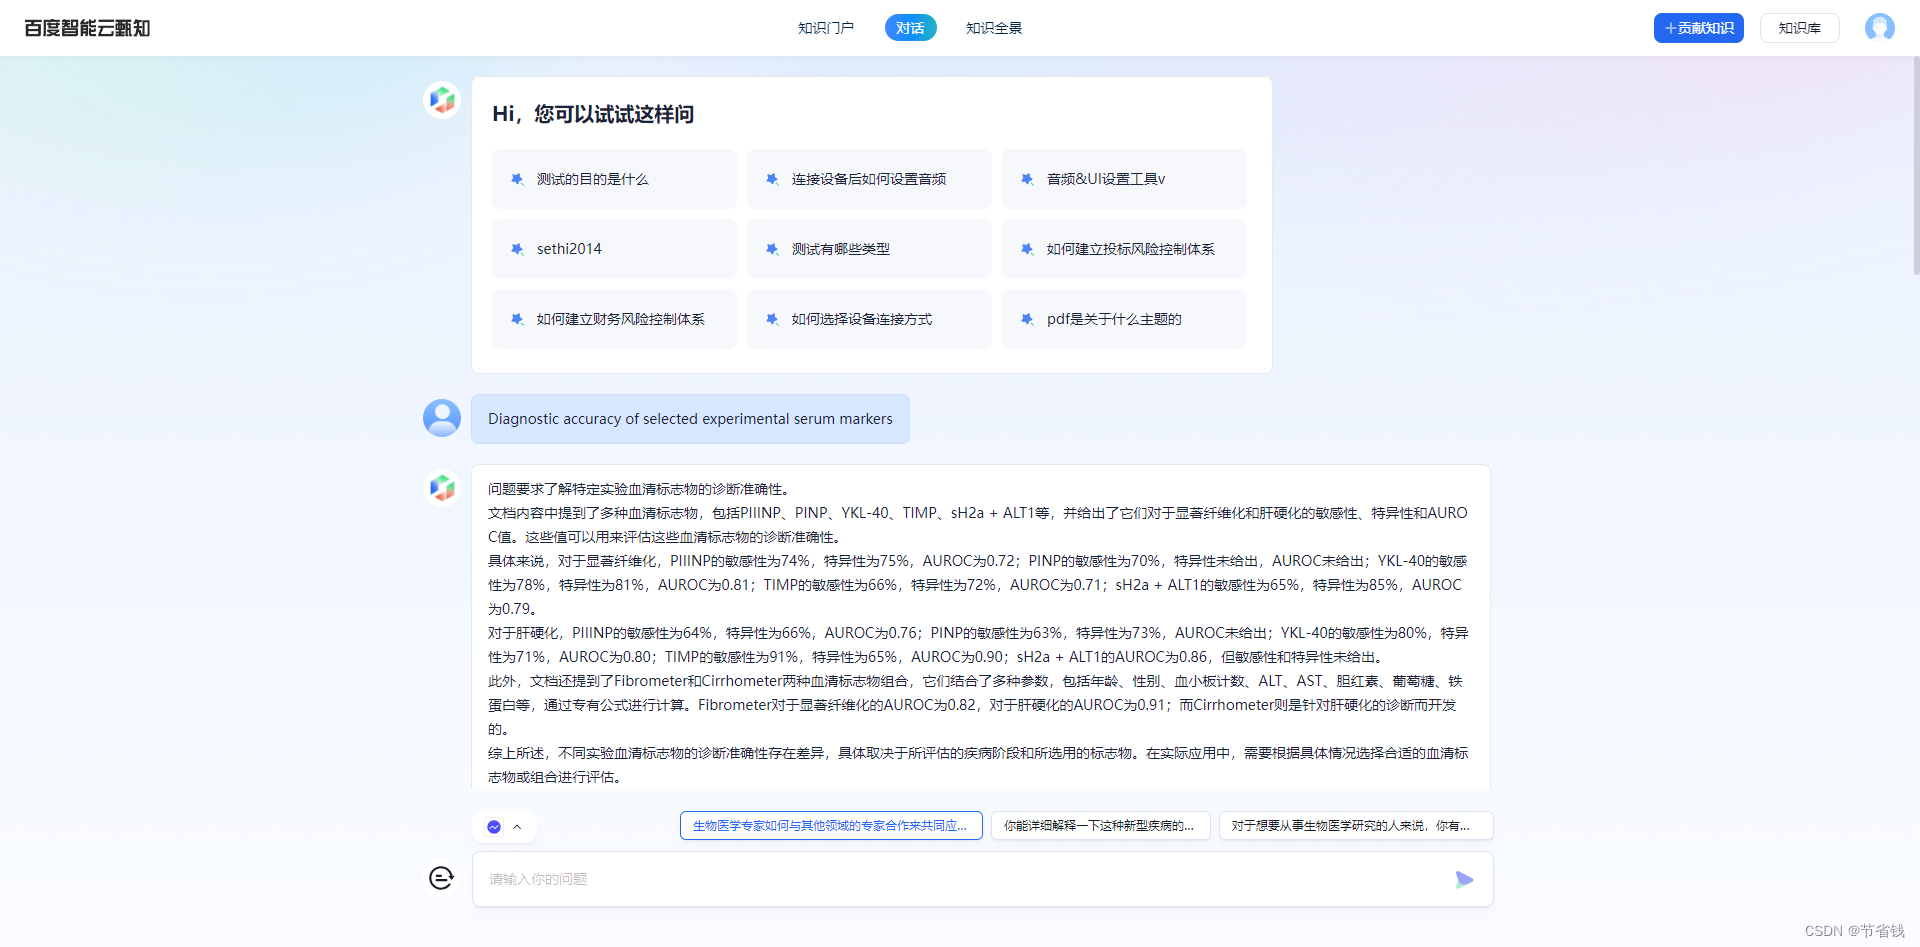
Task: Click the +贡献知识 button
Action: tap(1698, 28)
